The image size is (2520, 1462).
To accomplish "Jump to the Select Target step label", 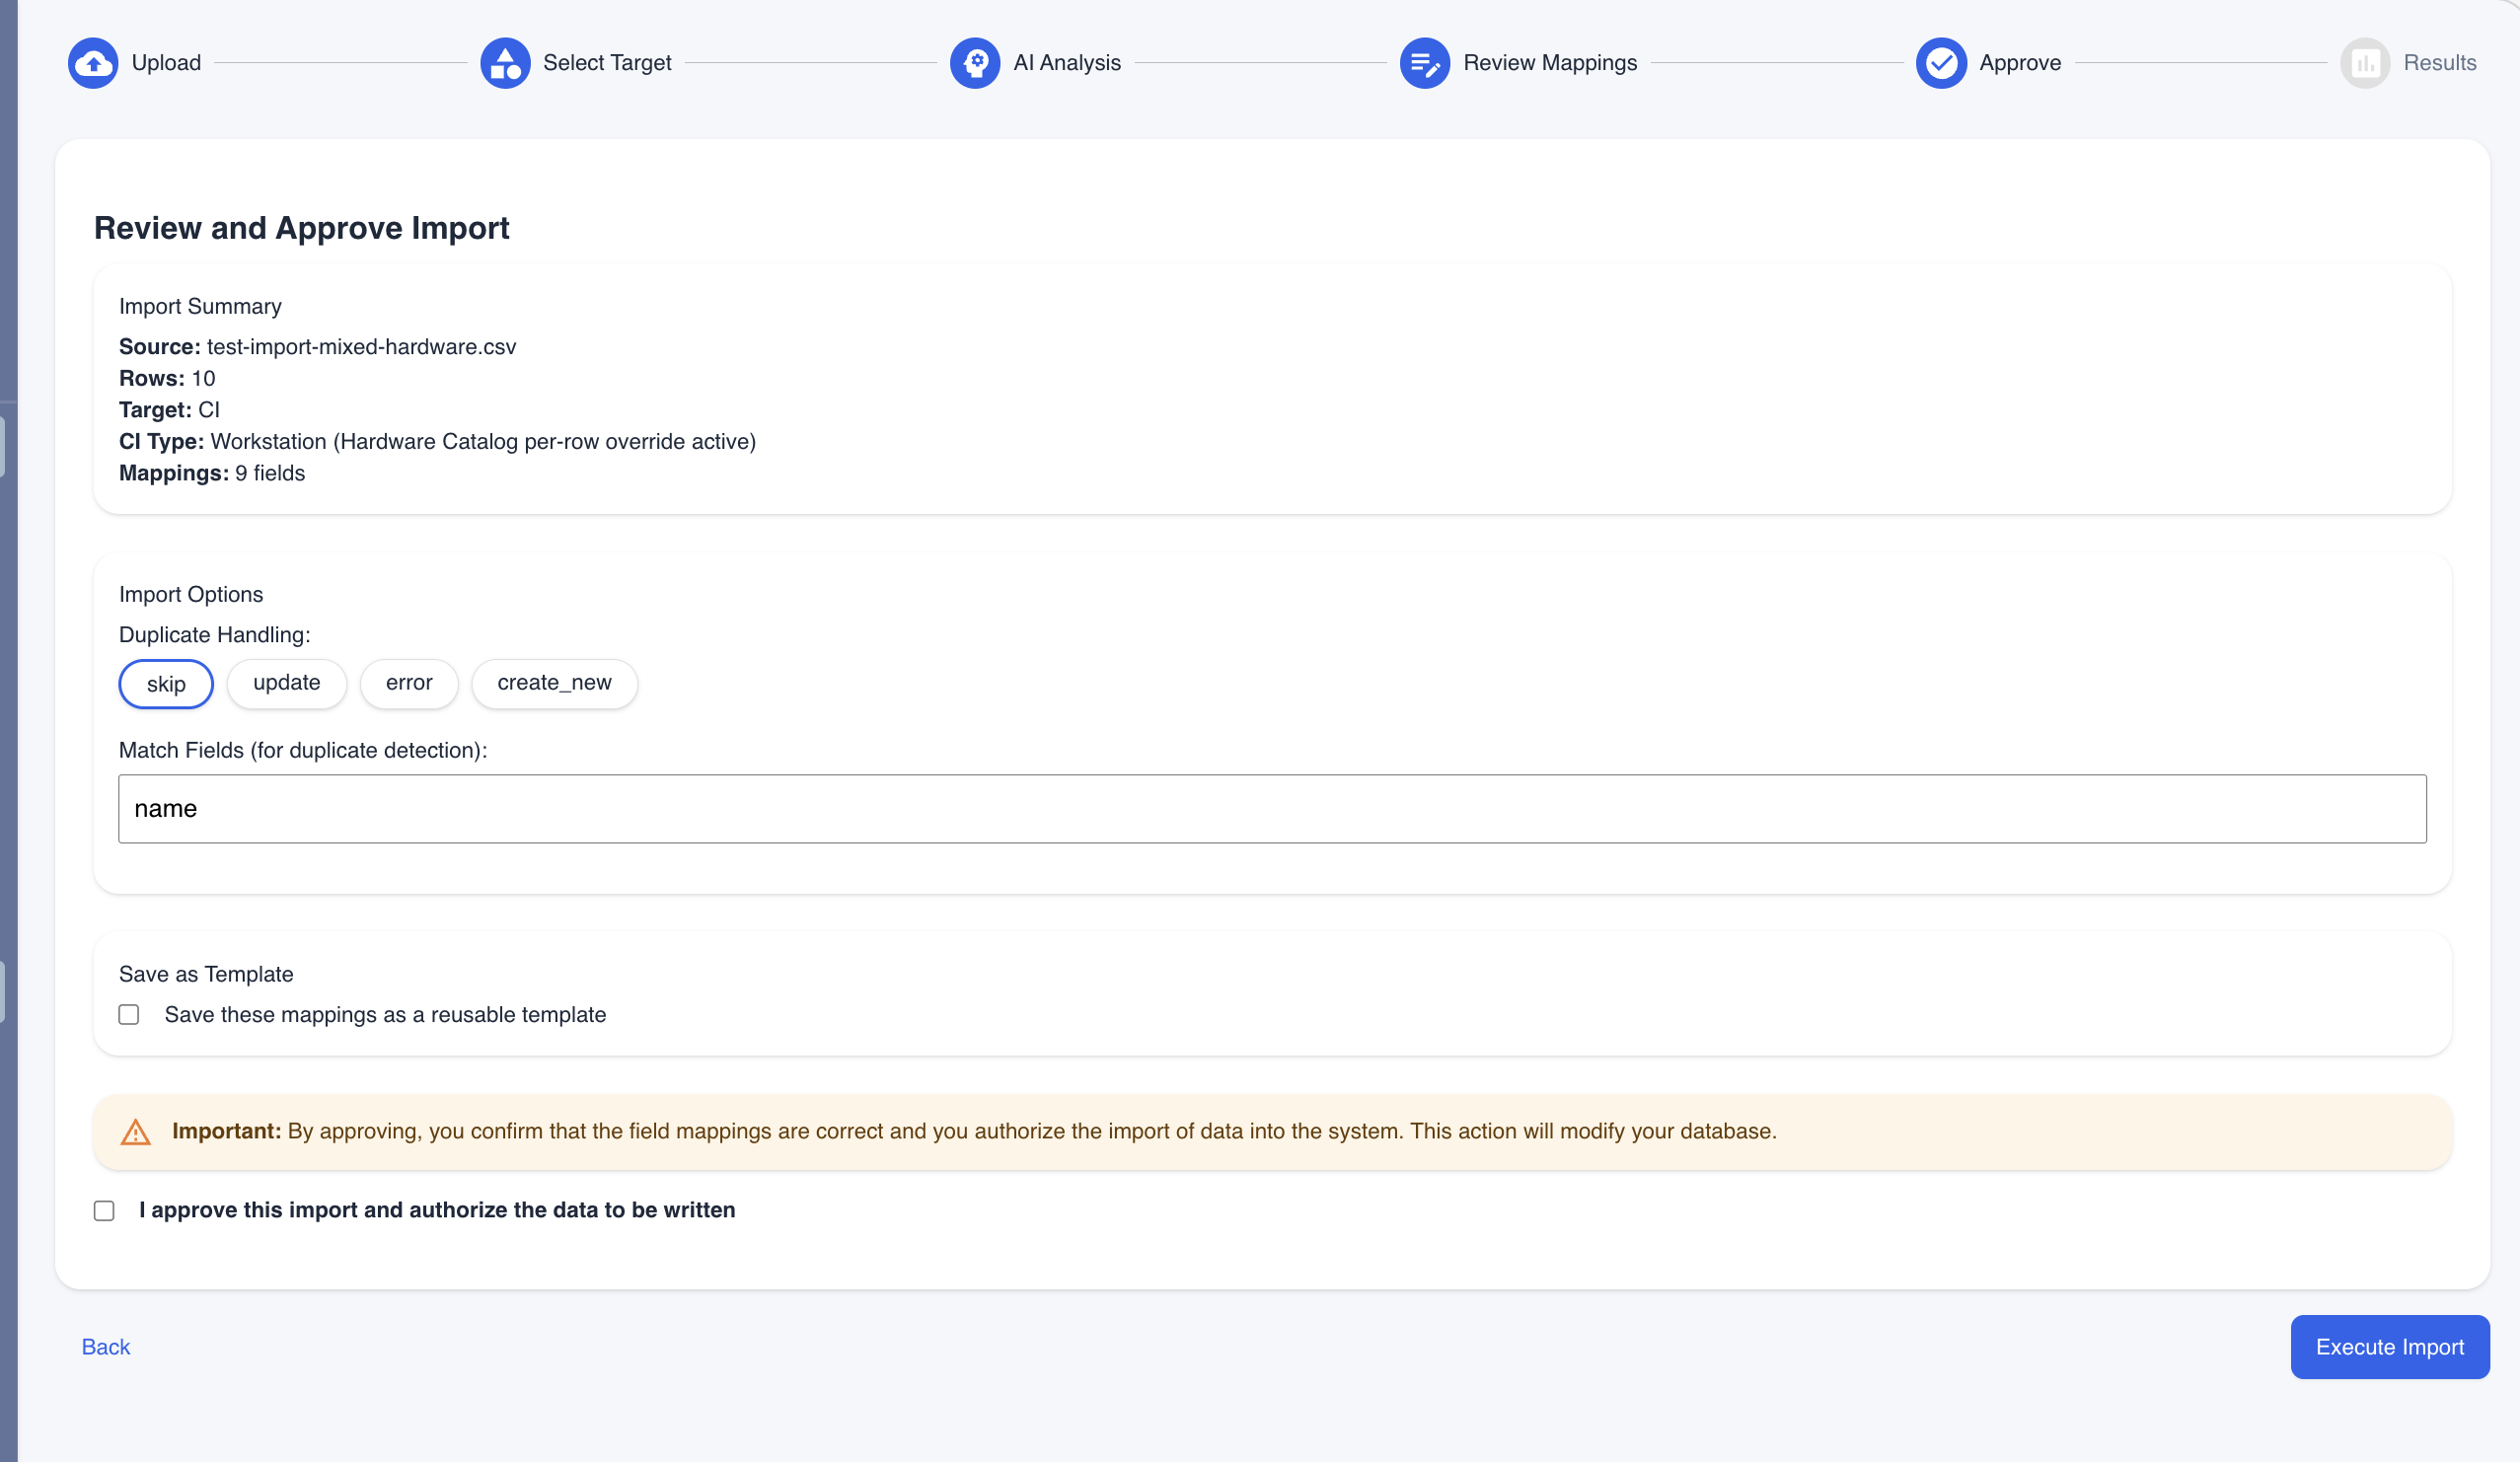I will coord(607,63).
